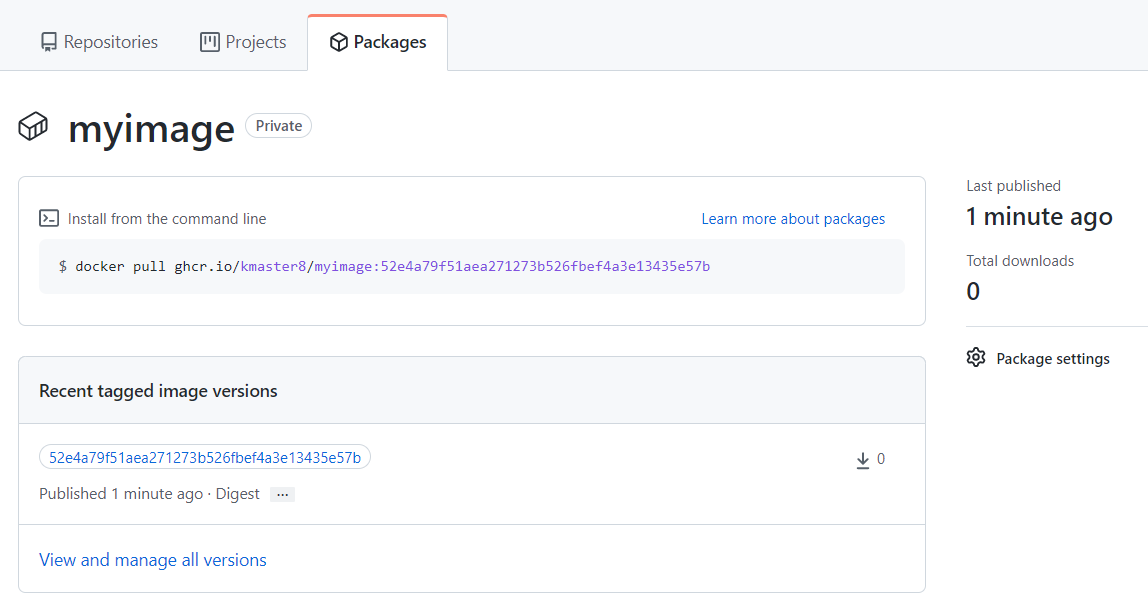Click 'Install from the command line' text
The height and width of the screenshot is (603, 1148).
tap(167, 219)
